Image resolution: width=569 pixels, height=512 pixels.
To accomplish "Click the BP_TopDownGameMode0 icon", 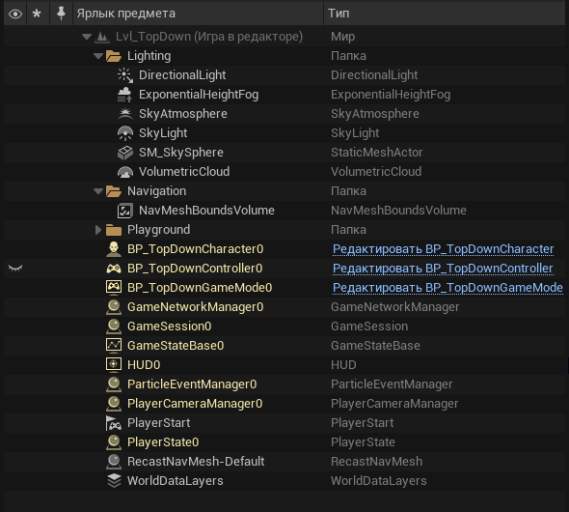I will click(x=114, y=287).
